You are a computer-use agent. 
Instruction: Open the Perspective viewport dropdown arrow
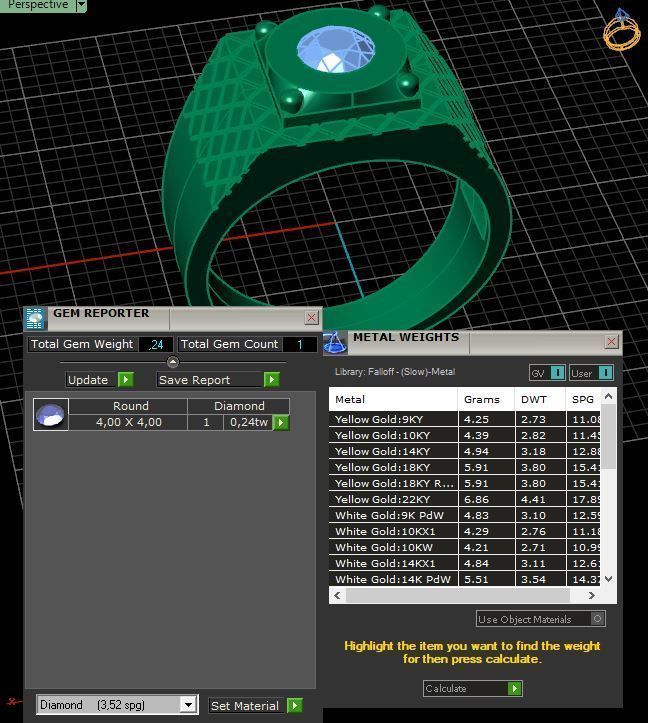[x=81, y=5]
